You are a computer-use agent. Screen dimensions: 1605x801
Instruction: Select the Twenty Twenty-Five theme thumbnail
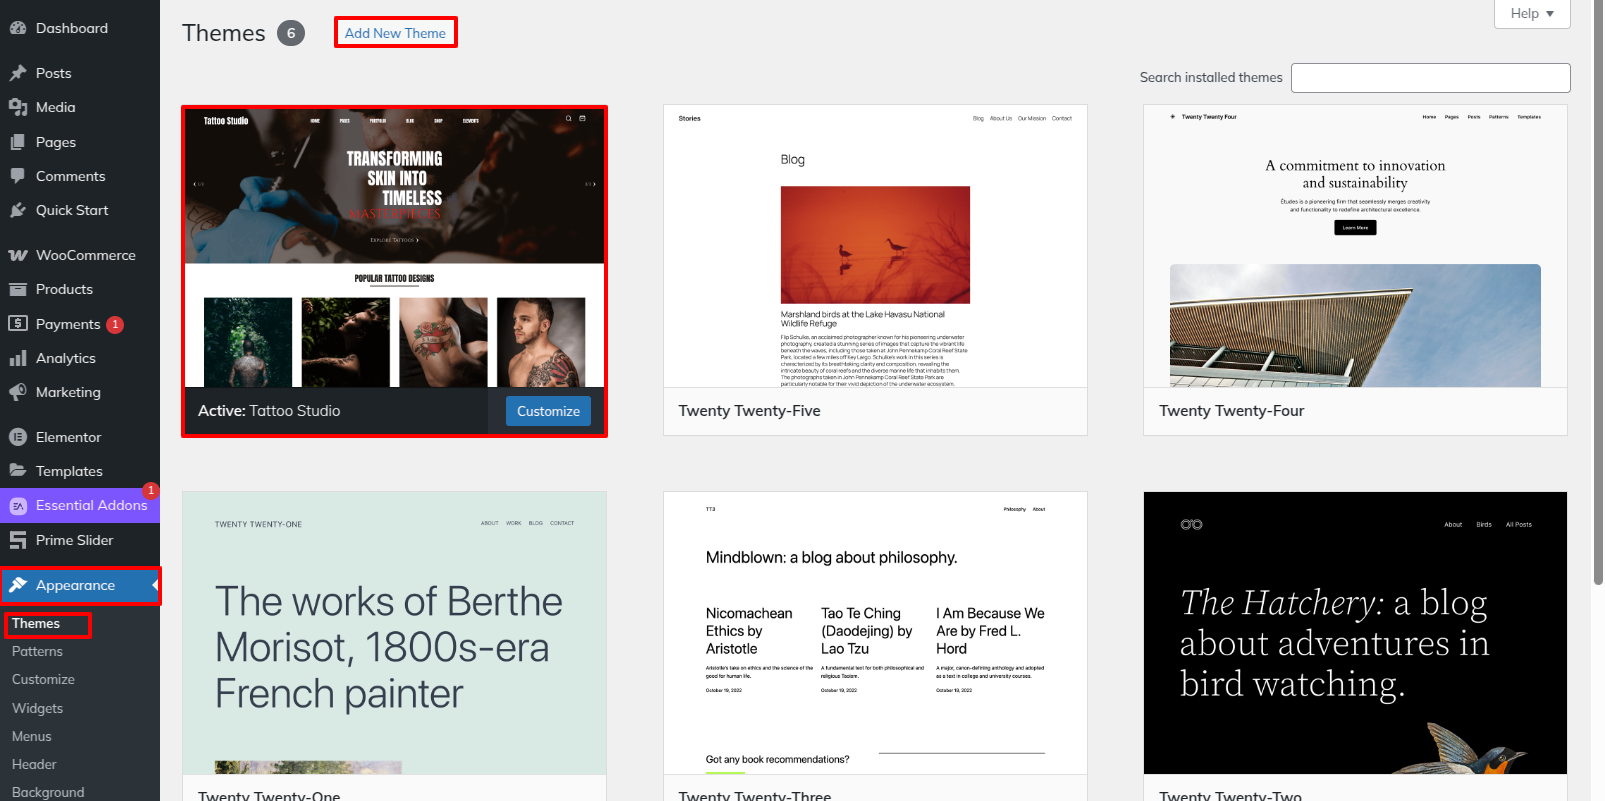(x=875, y=246)
